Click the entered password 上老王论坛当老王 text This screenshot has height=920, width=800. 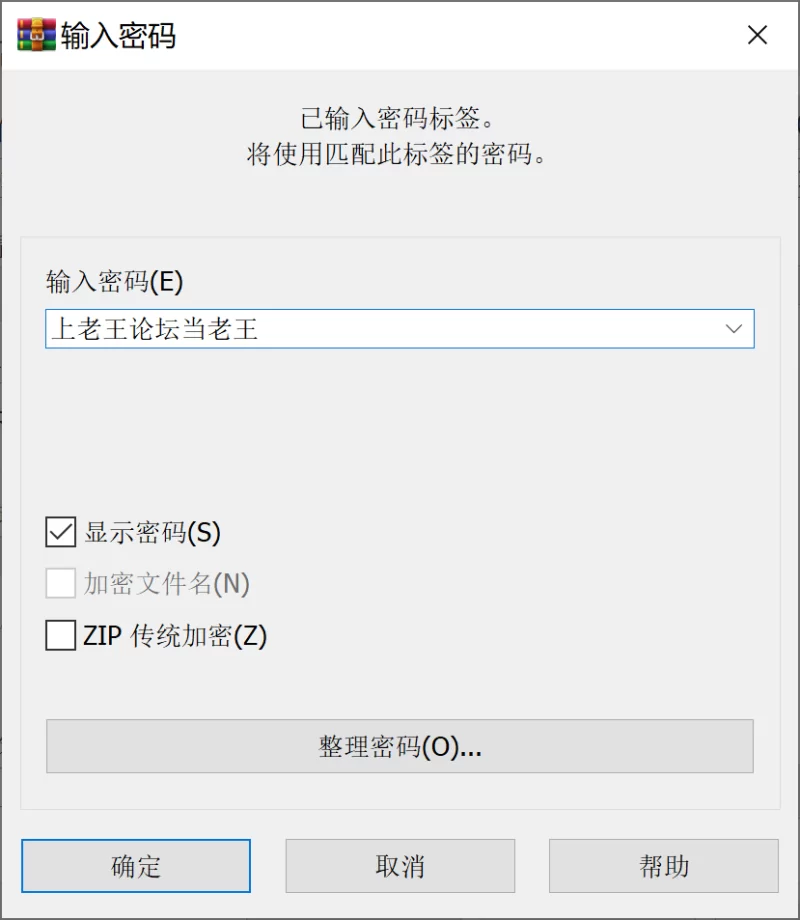(155, 329)
